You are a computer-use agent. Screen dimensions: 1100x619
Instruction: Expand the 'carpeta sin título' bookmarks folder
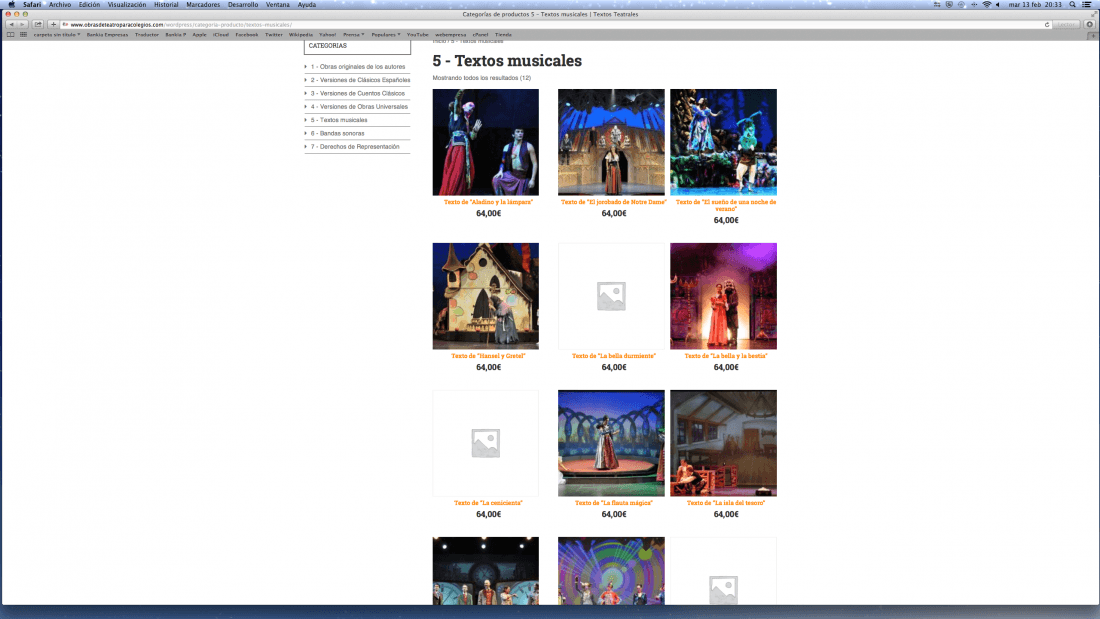(57, 34)
